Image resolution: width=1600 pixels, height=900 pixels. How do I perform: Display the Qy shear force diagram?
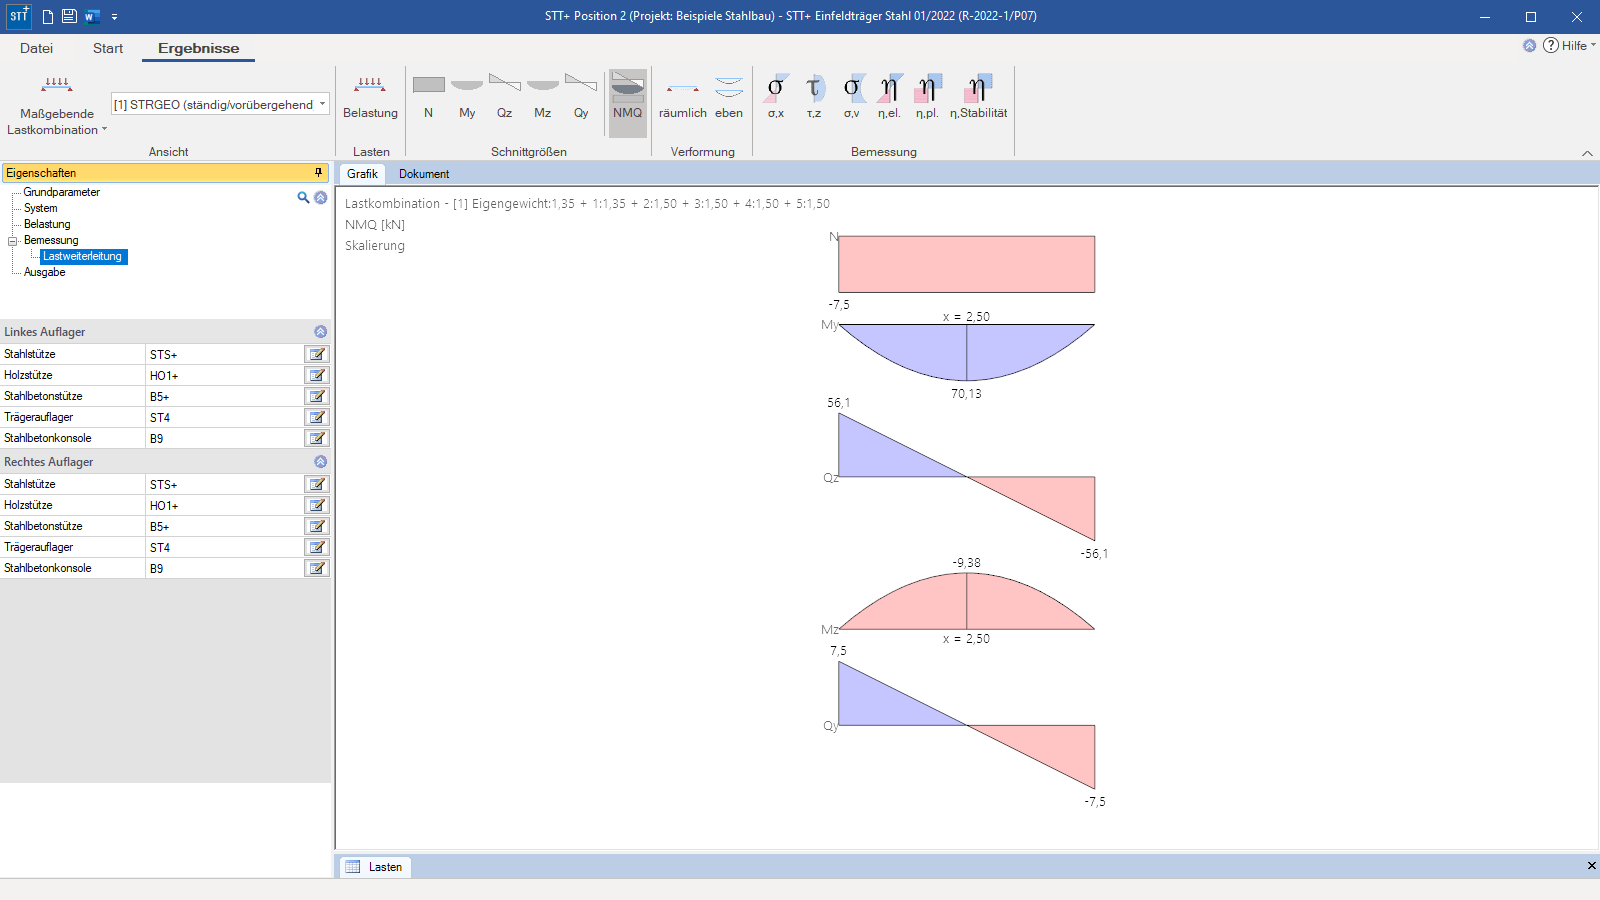(581, 97)
